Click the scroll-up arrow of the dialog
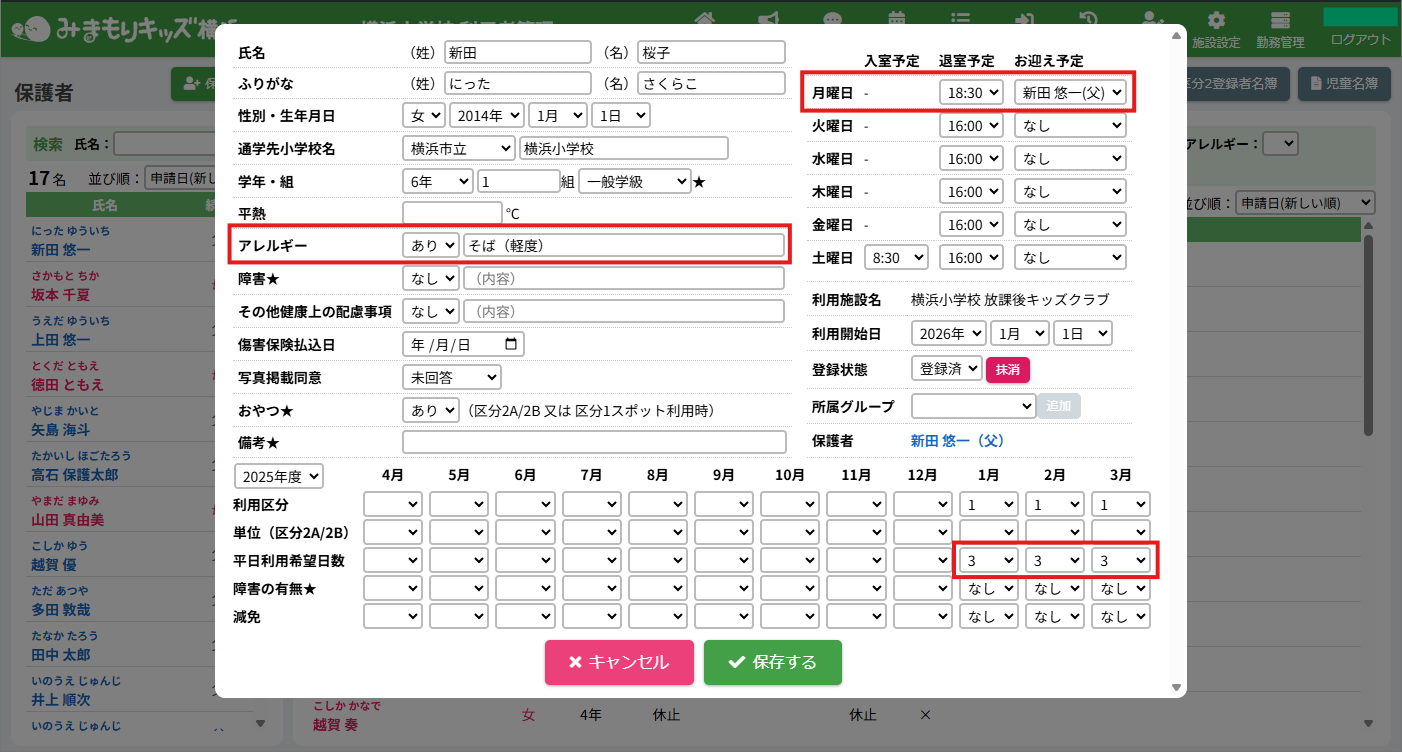1402x752 pixels. (1177, 42)
